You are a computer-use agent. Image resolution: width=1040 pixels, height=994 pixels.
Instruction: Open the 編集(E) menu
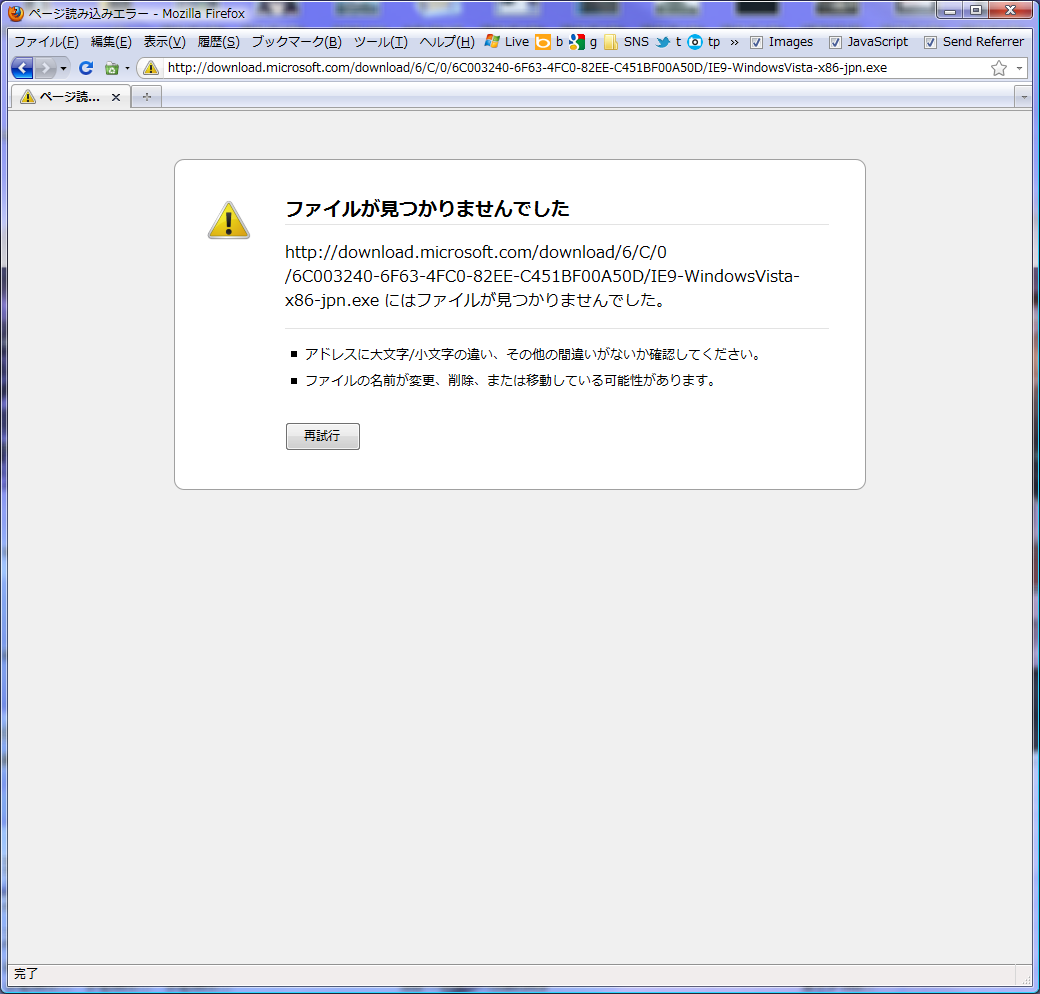coord(111,42)
